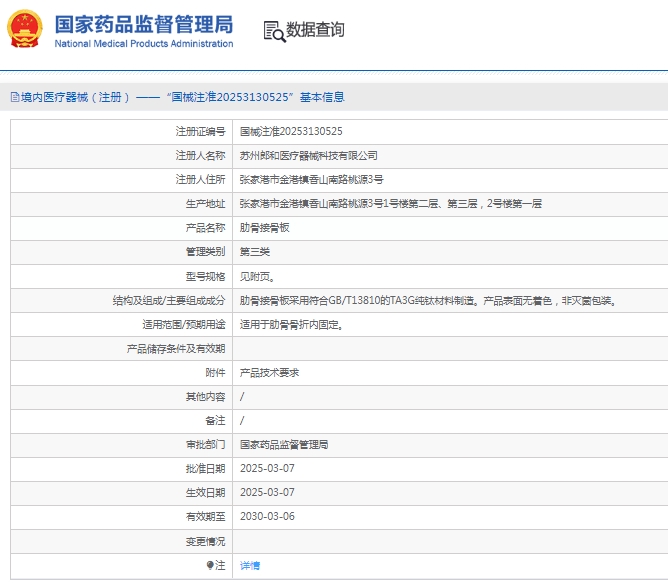
Task: Click the 注册人住所 label
Action: pos(200,179)
